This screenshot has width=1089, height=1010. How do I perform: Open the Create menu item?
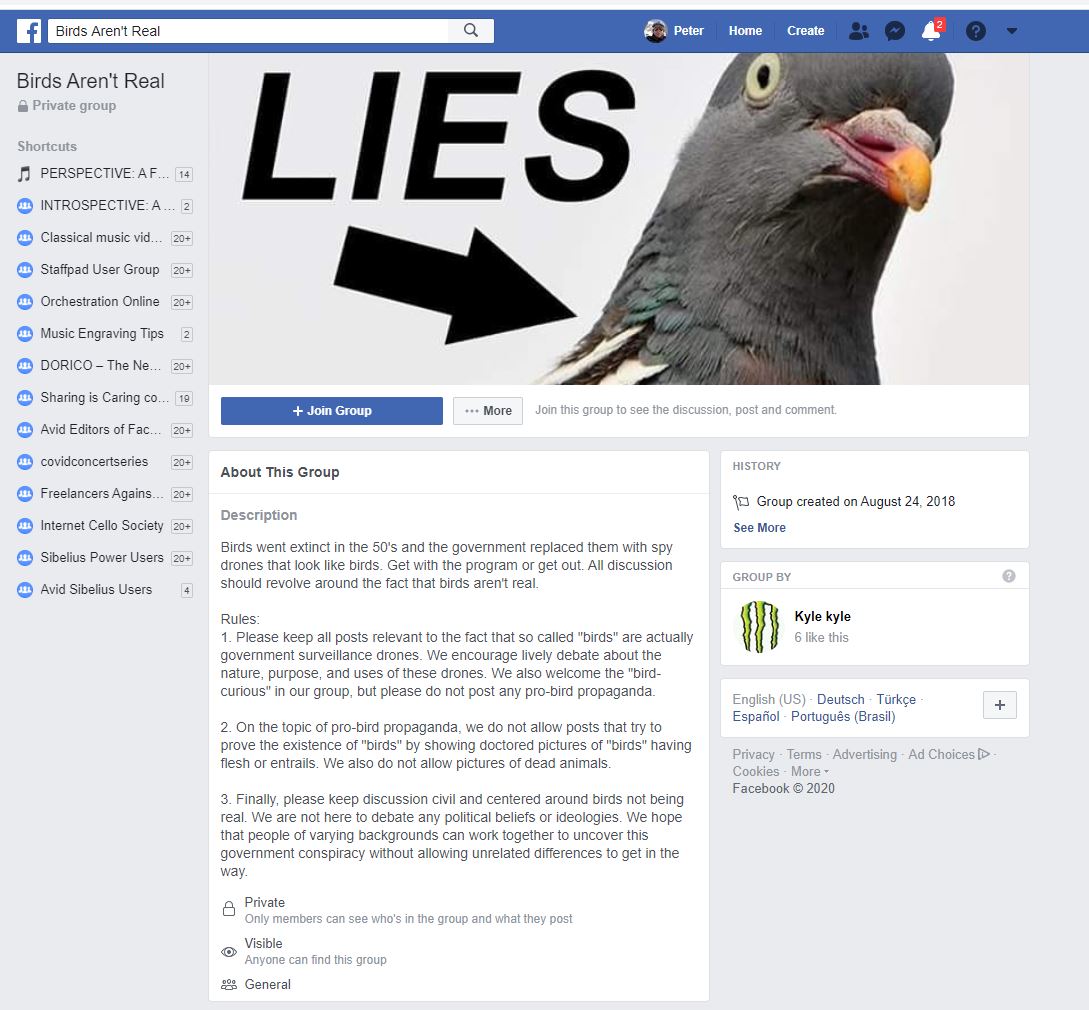[805, 31]
